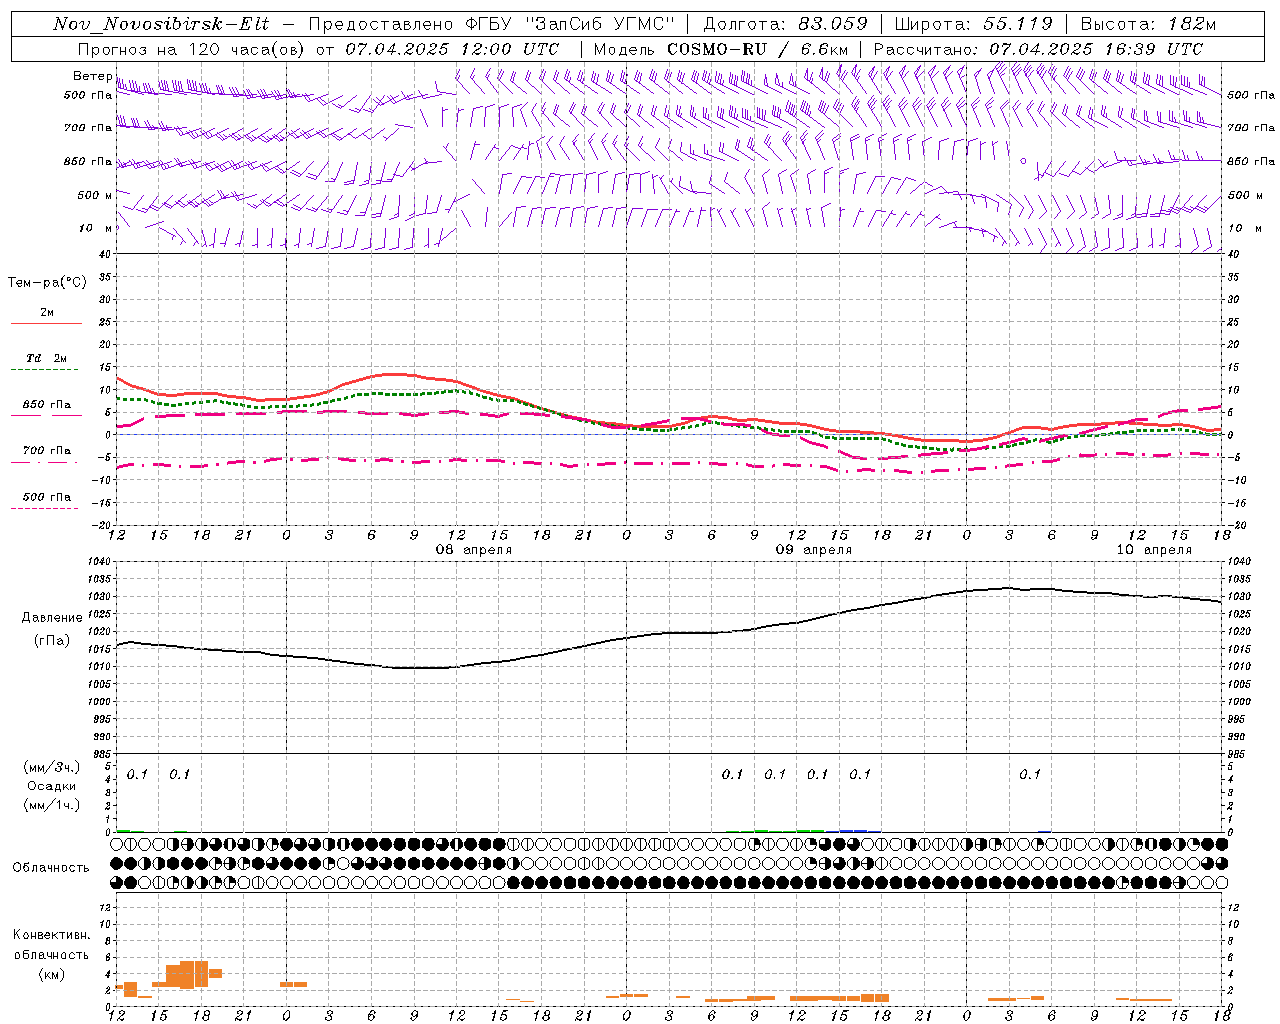Image resolution: width=1280 pixels, height=1024 pixels.
Task: Click the 'Высота: 182м' header entry
Action: [x=1148, y=24]
